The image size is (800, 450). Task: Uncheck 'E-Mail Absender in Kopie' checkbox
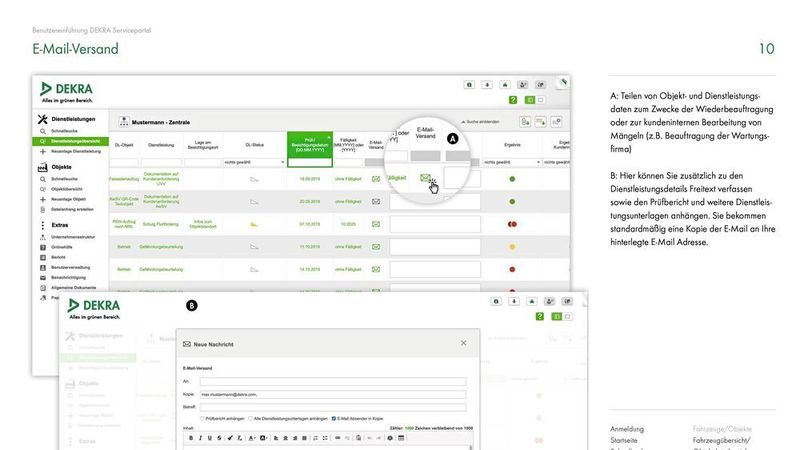click(334, 418)
